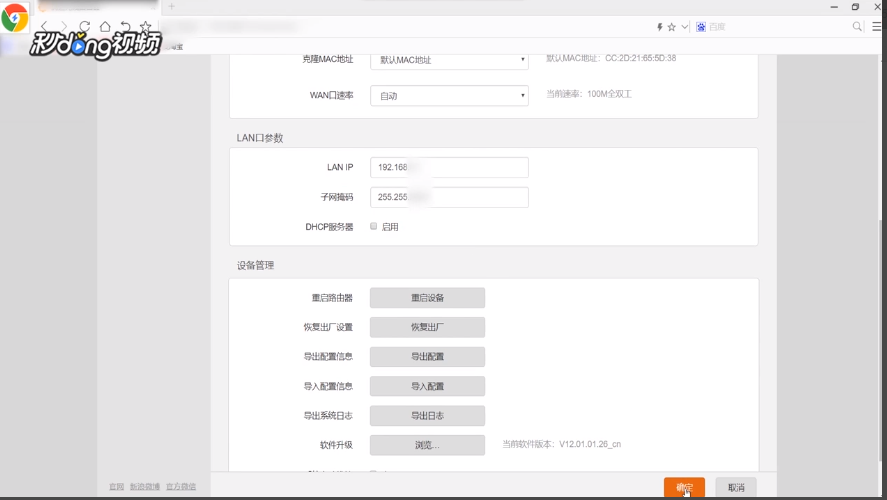Viewport: 887px width, 500px height.
Task: Go forward with the browser forward arrow
Action: point(64,27)
